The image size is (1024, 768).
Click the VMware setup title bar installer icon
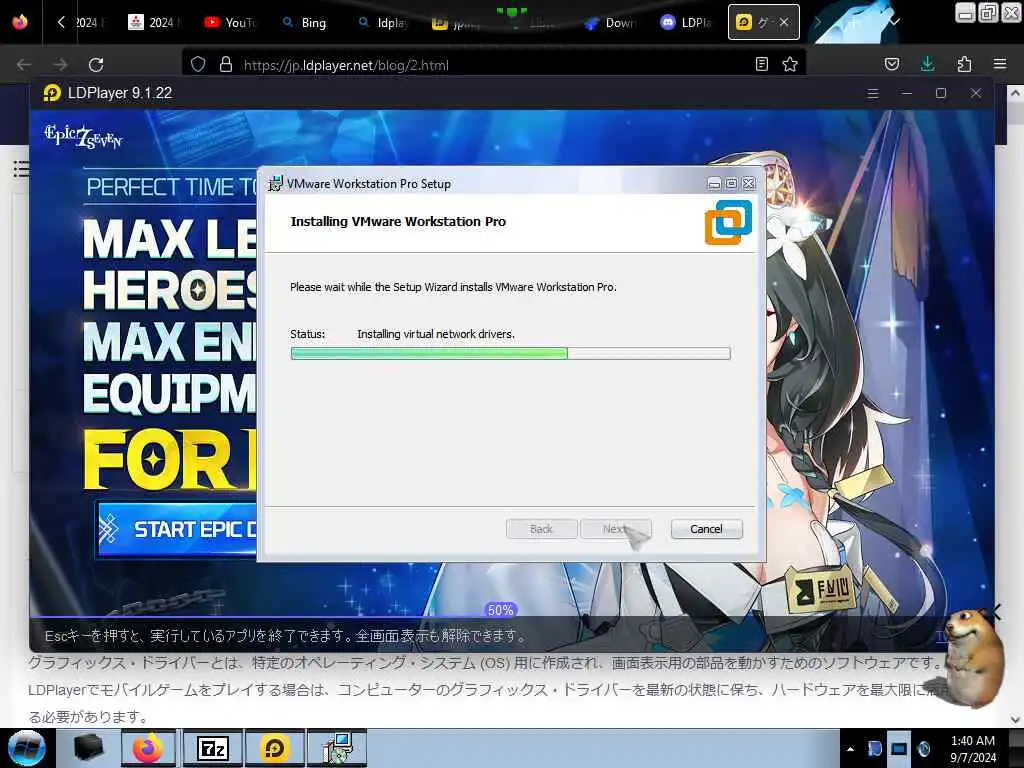pyautogui.click(x=276, y=184)
